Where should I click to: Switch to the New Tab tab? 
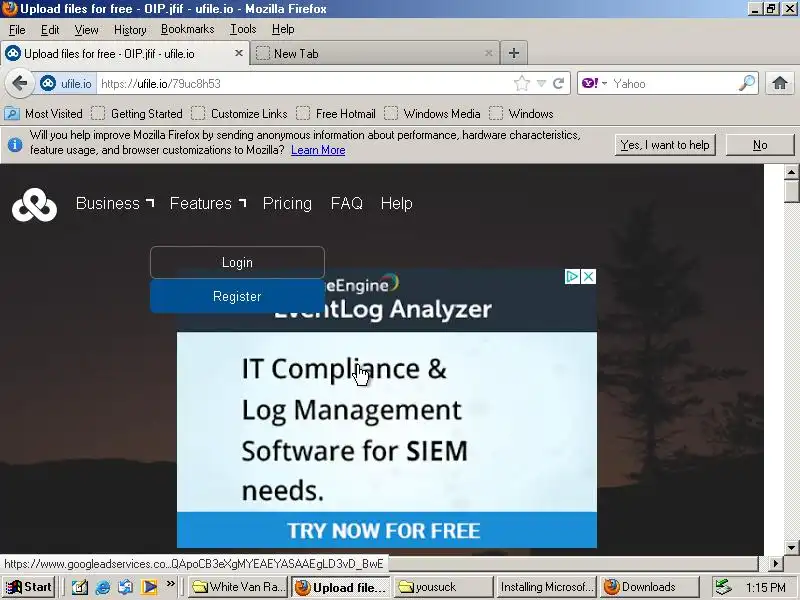point(374,53)
